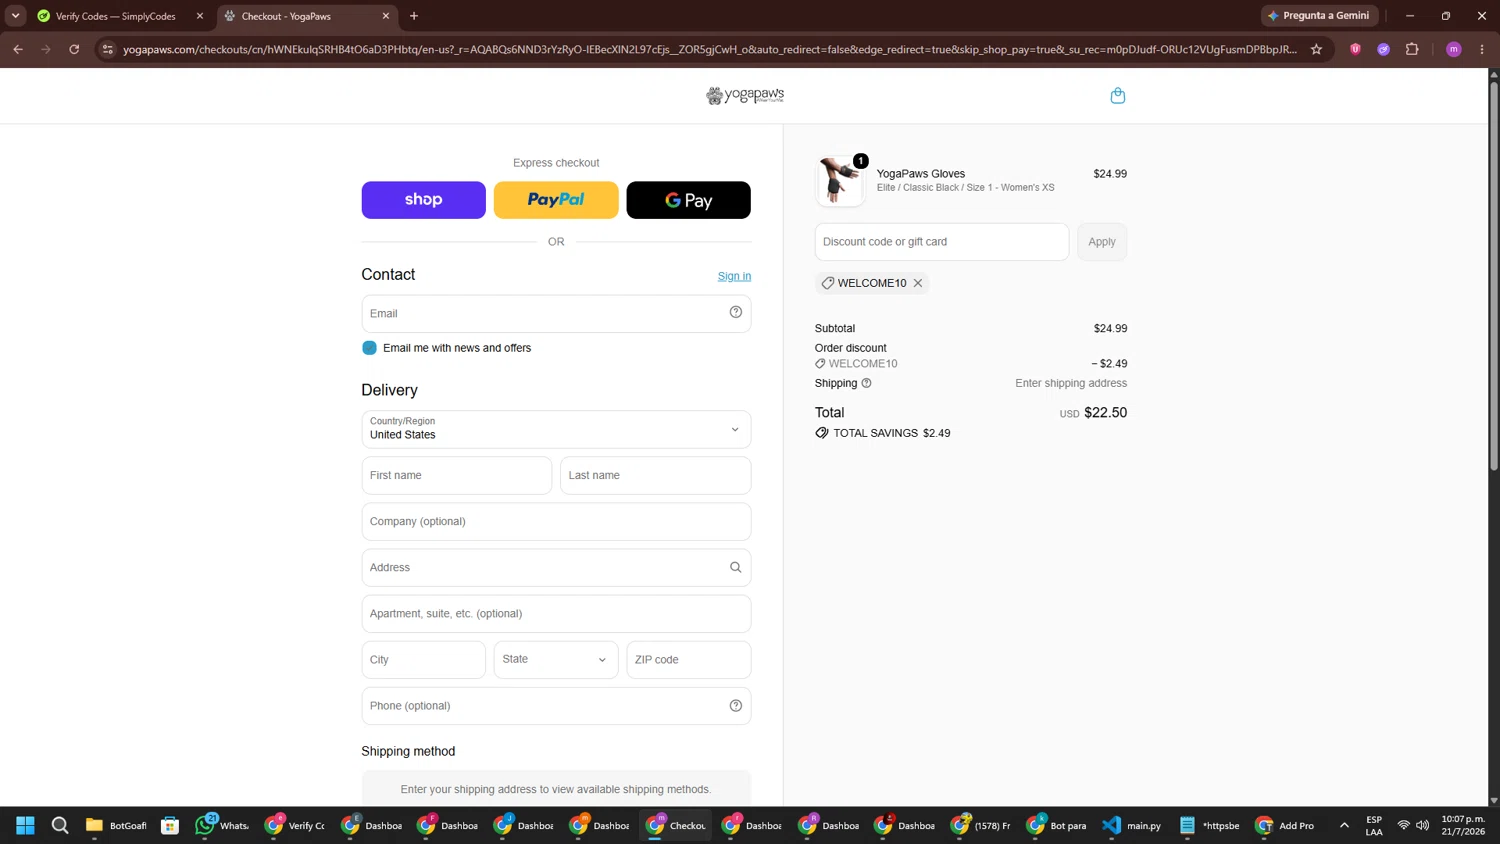Click the Email field help icon
Viewport: 1500px width, 844px height.
(x=736, y=313)
